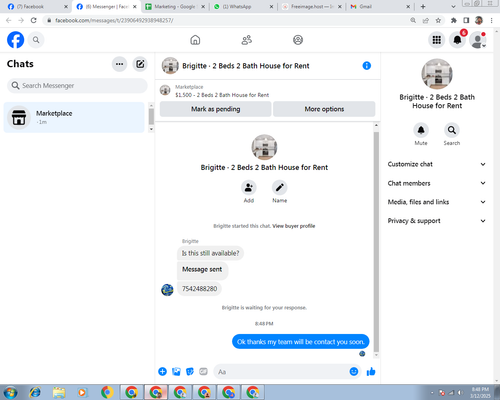Focus the Search Messenger field
The image size is (500, 400).
coord(77,86)
